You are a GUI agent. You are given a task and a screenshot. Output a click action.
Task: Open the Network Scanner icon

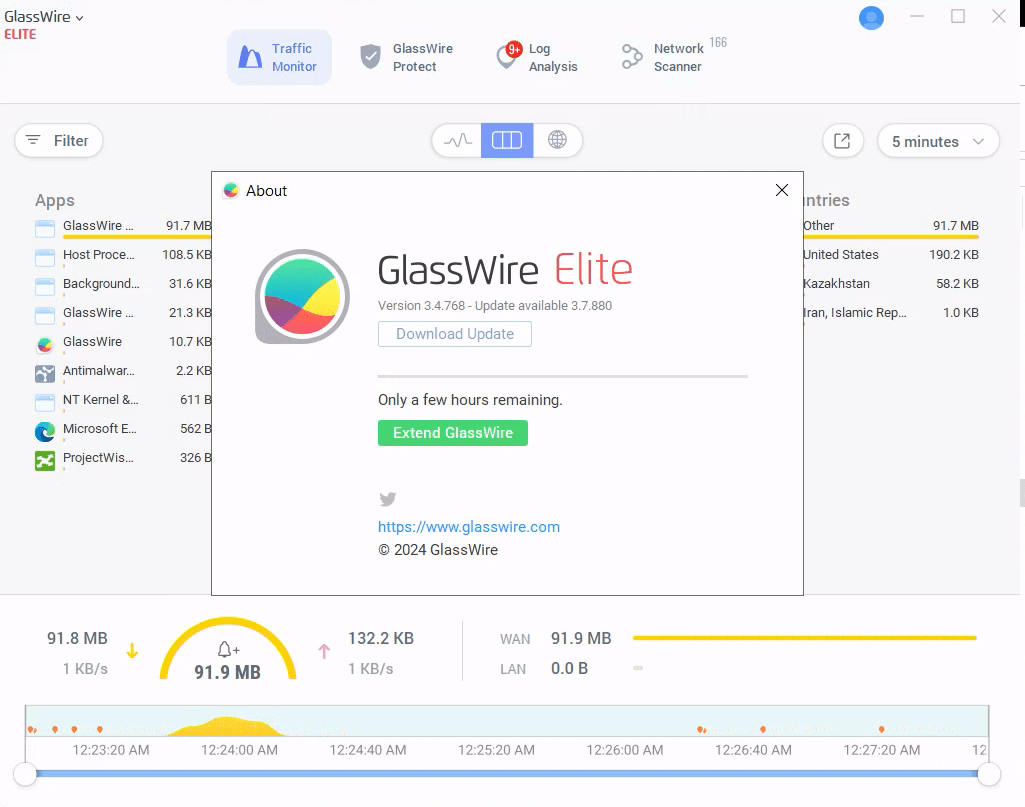point(631,57)
